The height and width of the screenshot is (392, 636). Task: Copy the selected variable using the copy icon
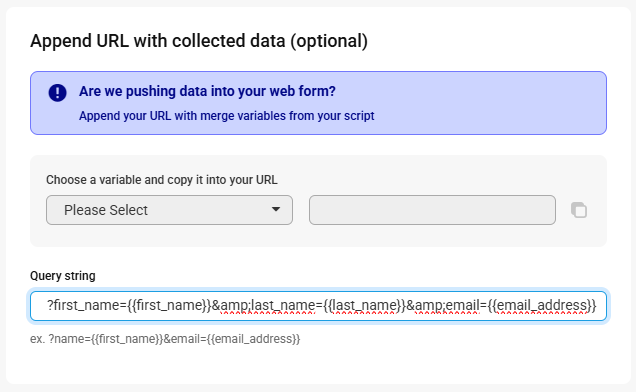579,210
